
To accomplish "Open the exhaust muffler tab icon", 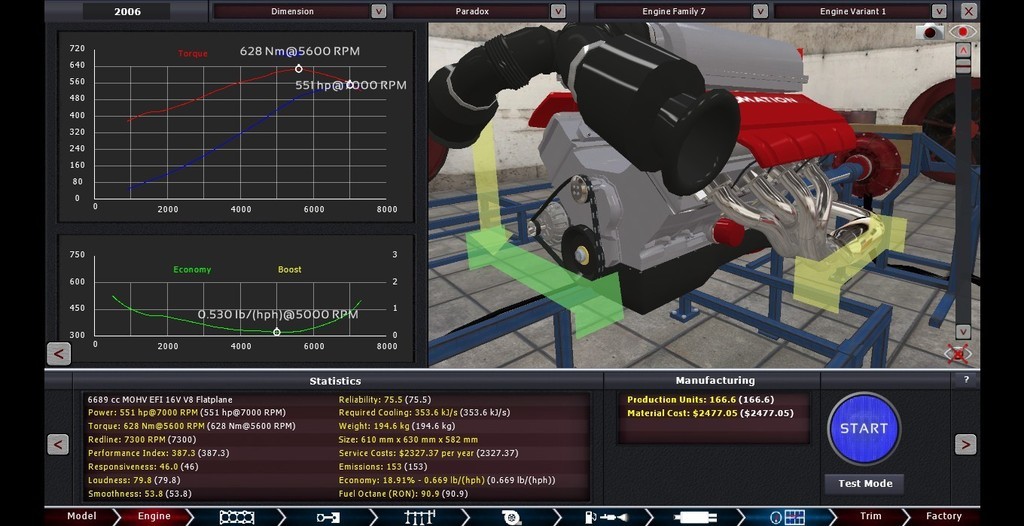I will [x=693, y=517].
